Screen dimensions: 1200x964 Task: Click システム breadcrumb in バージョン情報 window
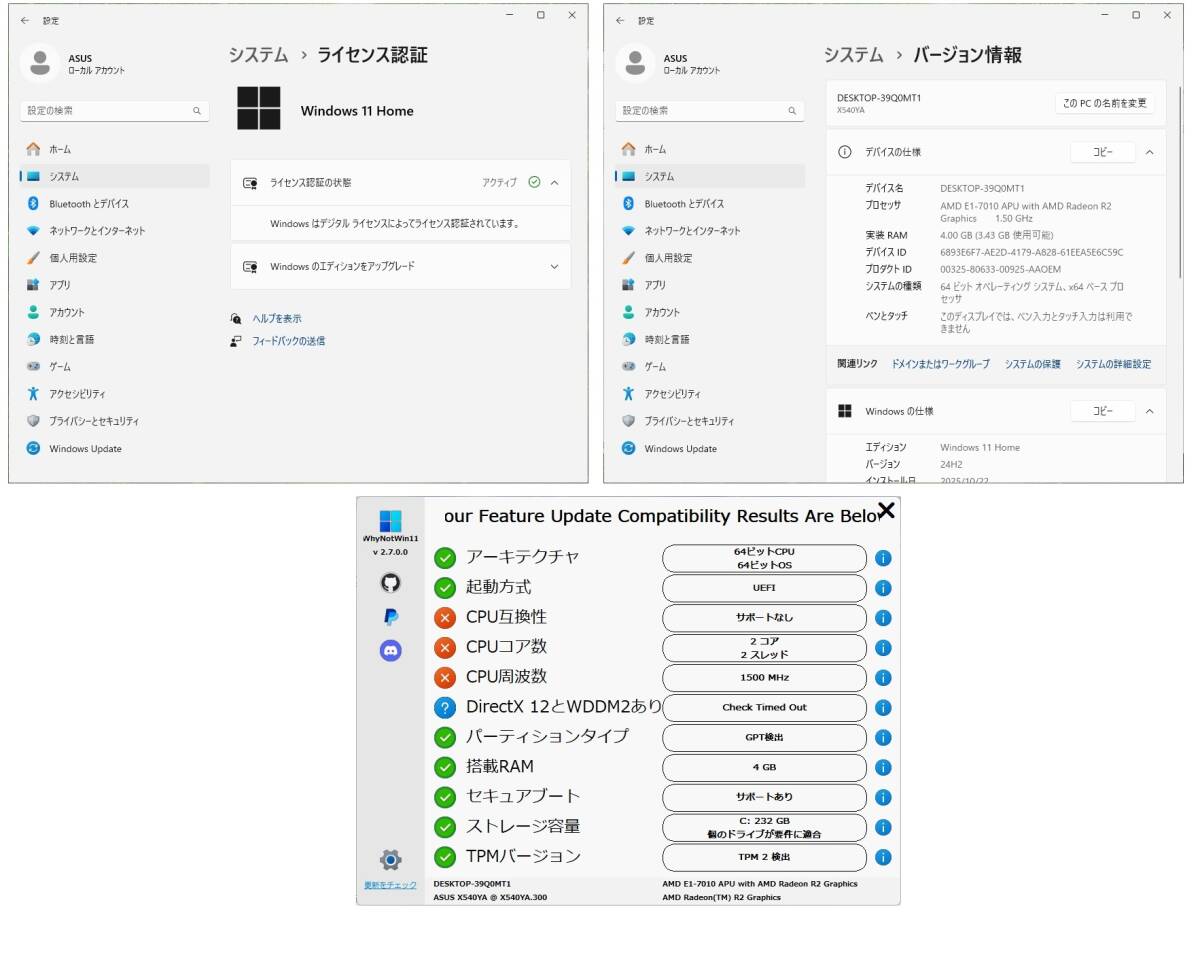click(x=853, y=56)
